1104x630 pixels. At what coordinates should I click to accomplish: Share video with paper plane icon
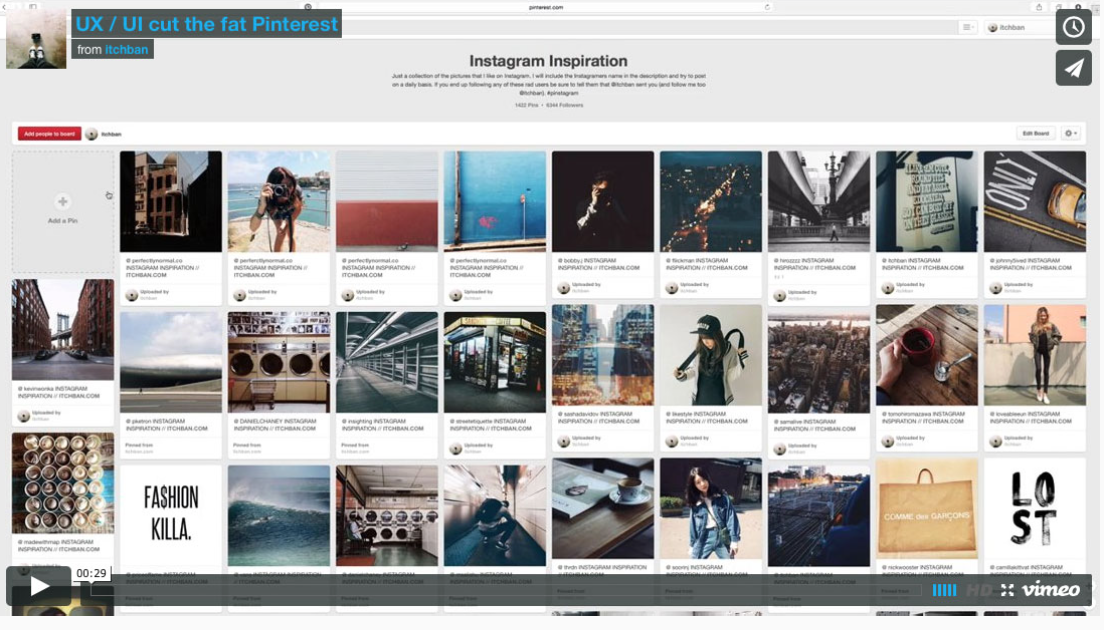tap(1073, 68)
